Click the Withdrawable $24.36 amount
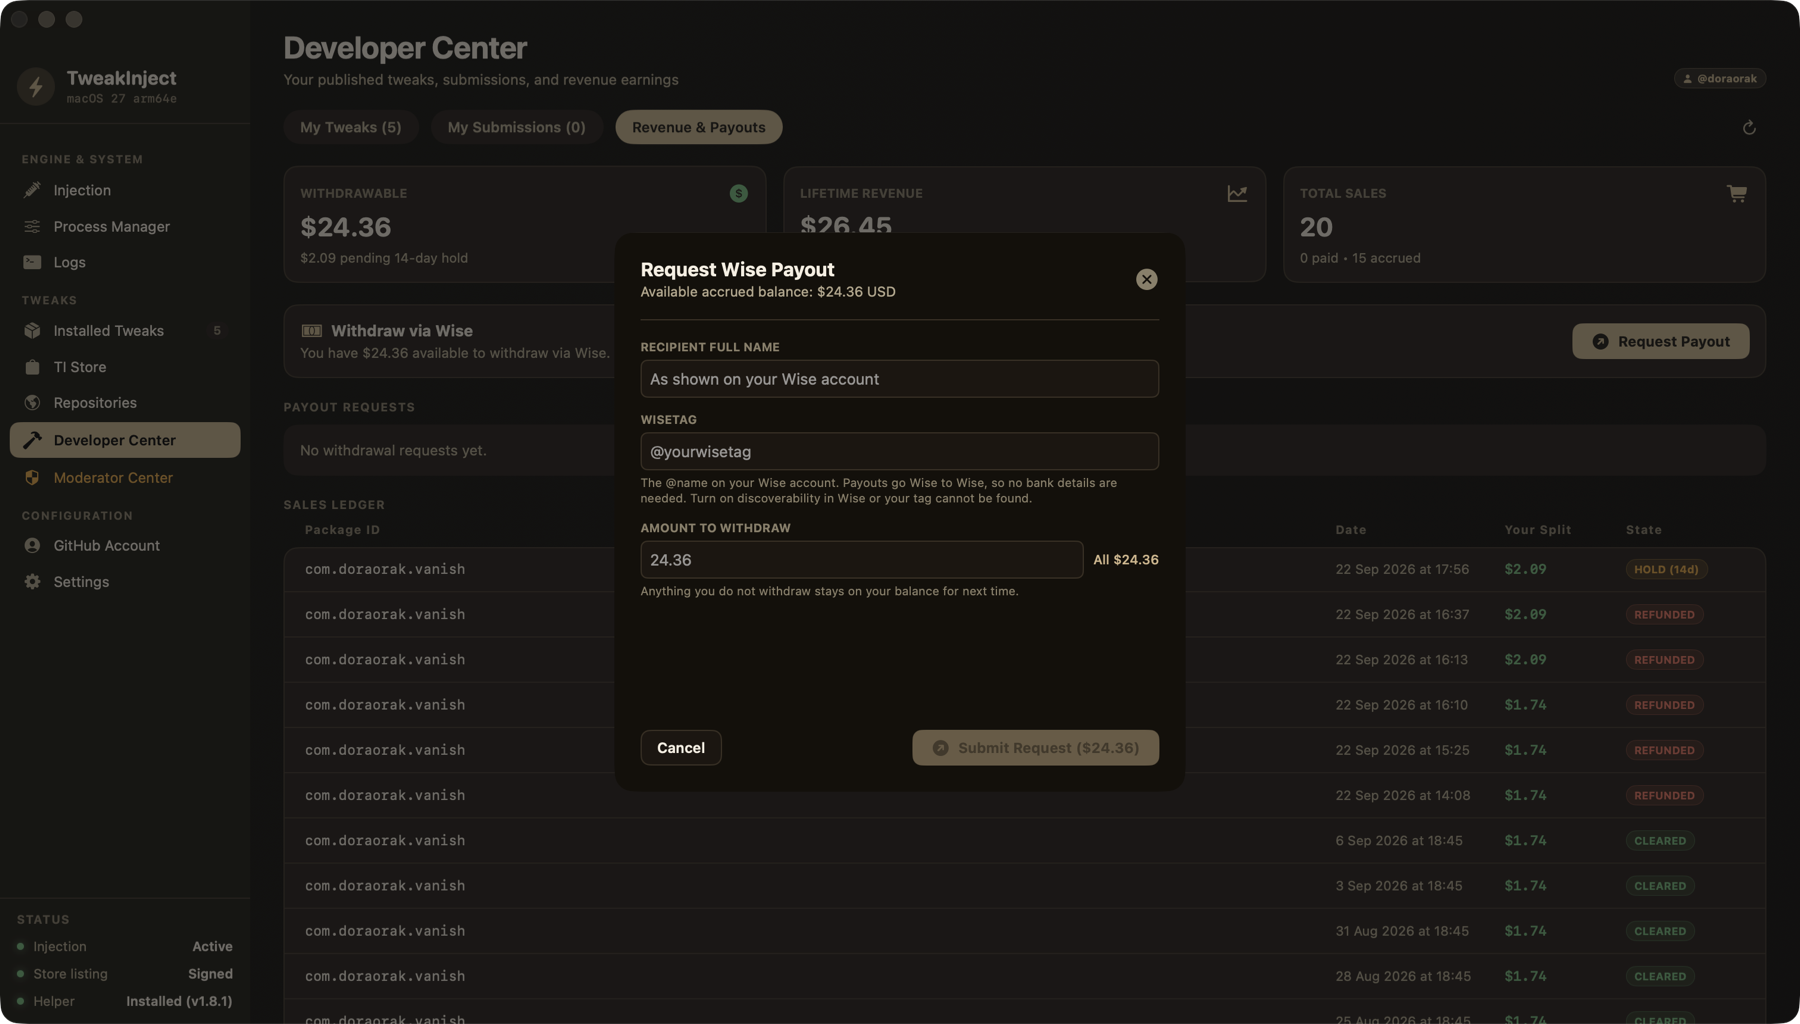The height and width of the screenshot is (1024, 1800). 346,227
